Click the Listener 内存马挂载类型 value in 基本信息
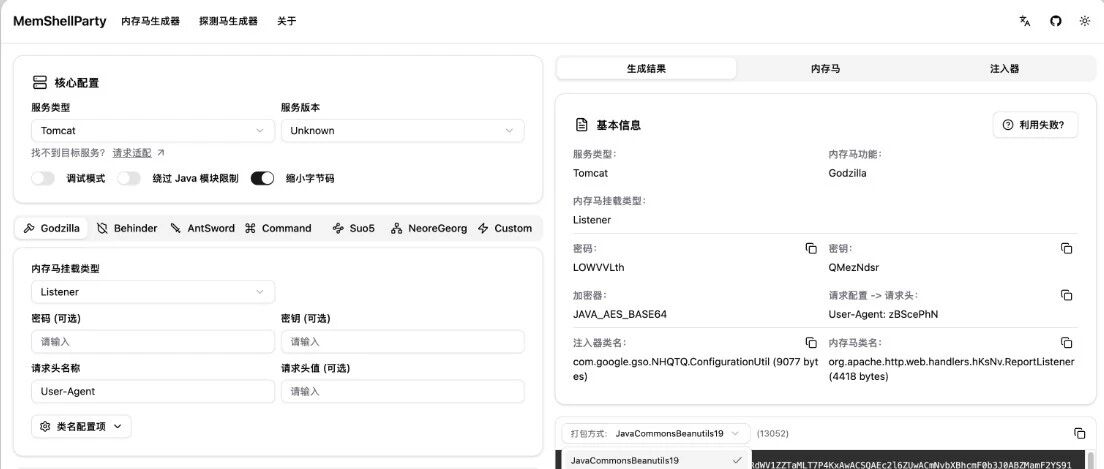 click(592, 220)
